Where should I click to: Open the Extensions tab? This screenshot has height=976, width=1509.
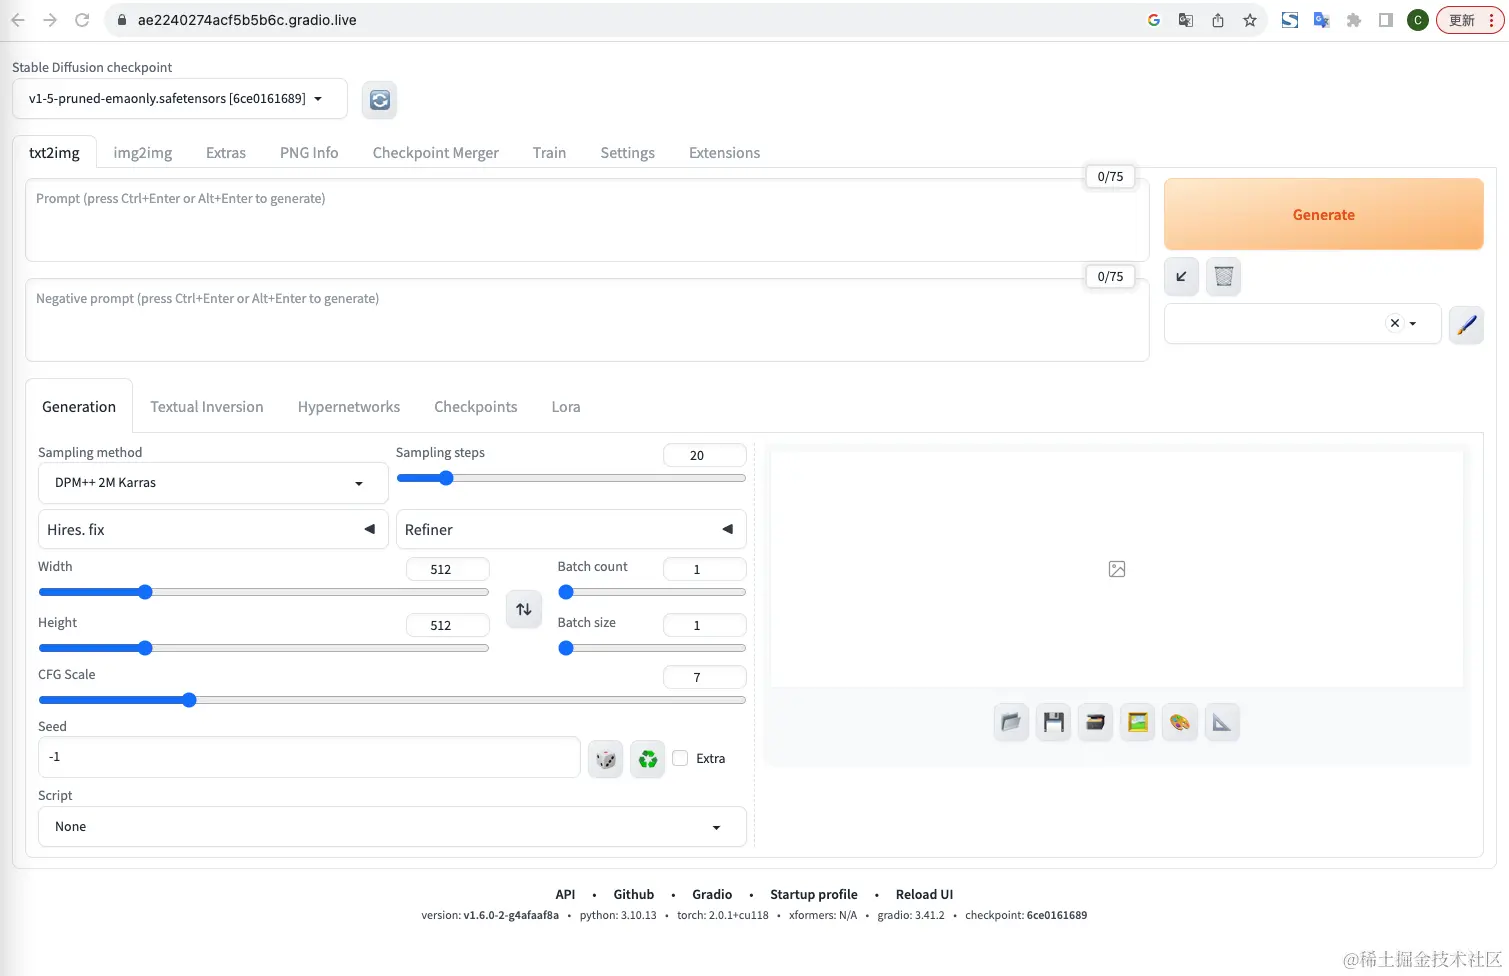coord(724,153)
